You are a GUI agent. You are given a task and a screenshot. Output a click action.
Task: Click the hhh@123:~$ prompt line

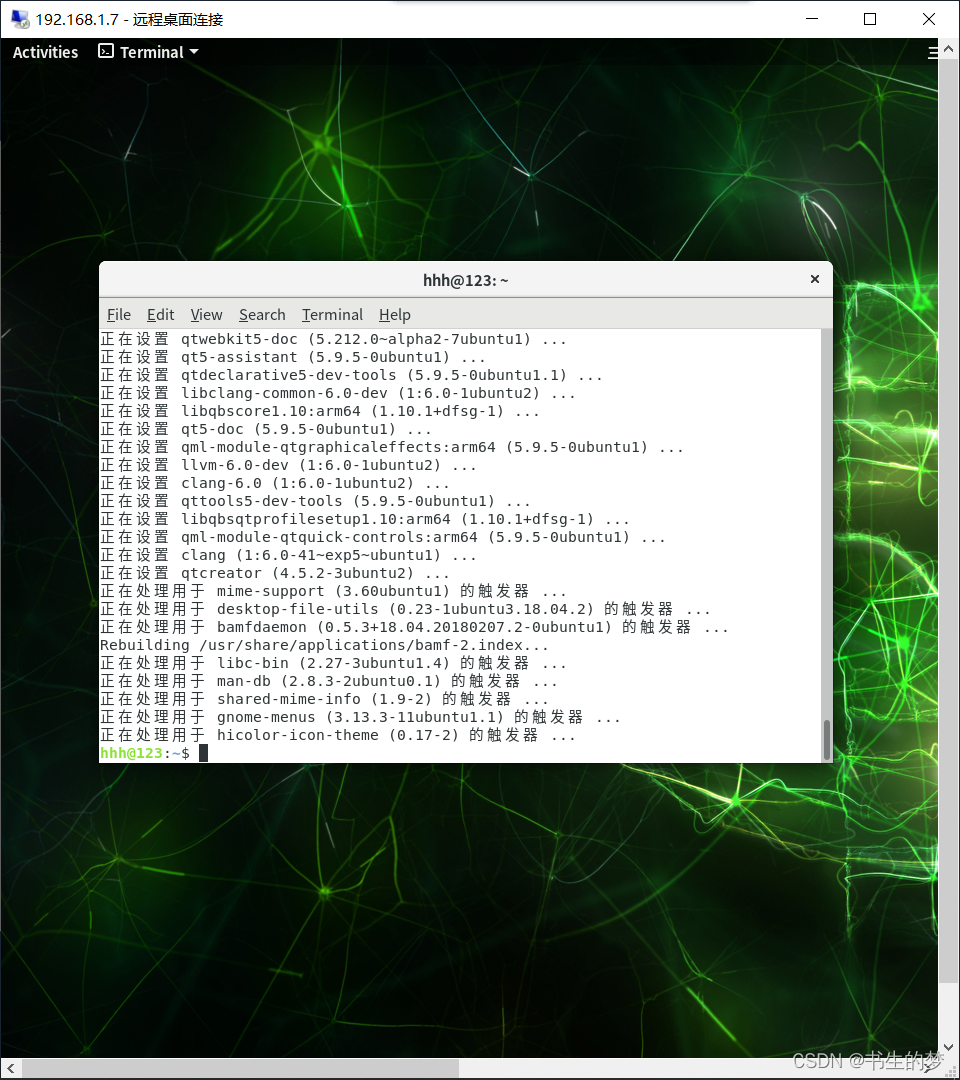click(x=154, y=754)
